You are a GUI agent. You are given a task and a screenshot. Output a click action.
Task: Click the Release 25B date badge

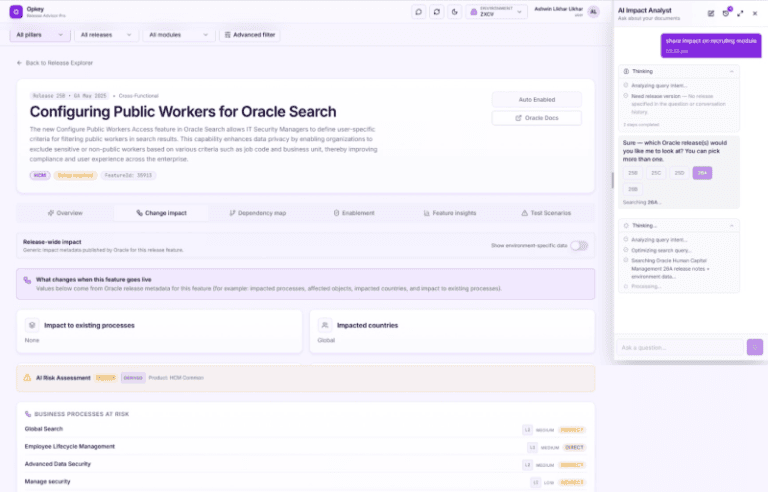click(x=70, y=96)
